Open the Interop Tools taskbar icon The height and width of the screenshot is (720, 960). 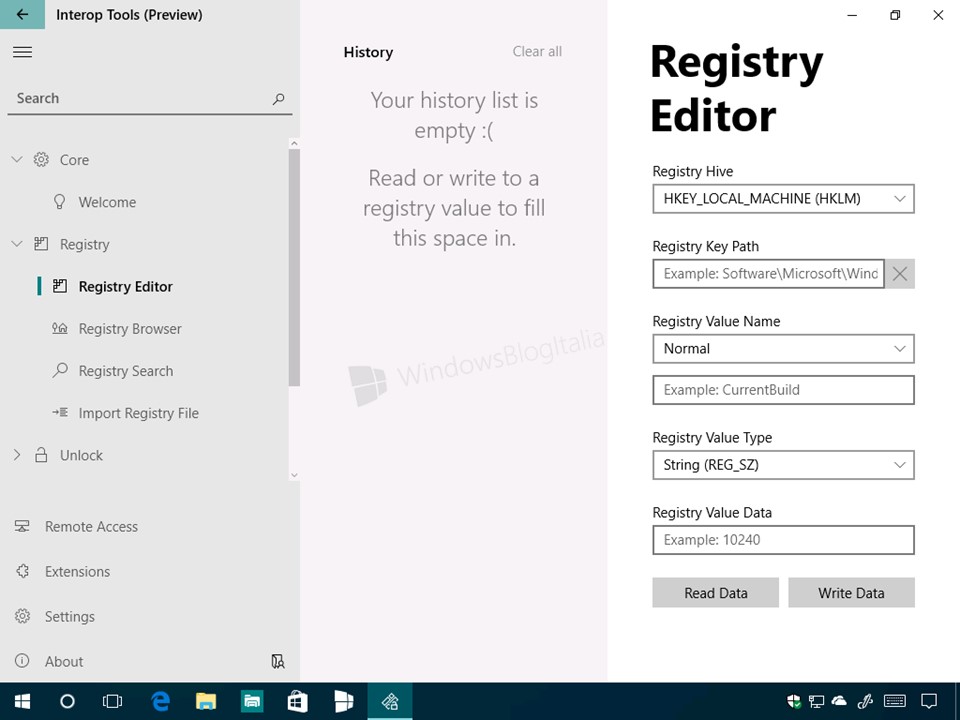(x=390, y=702)
